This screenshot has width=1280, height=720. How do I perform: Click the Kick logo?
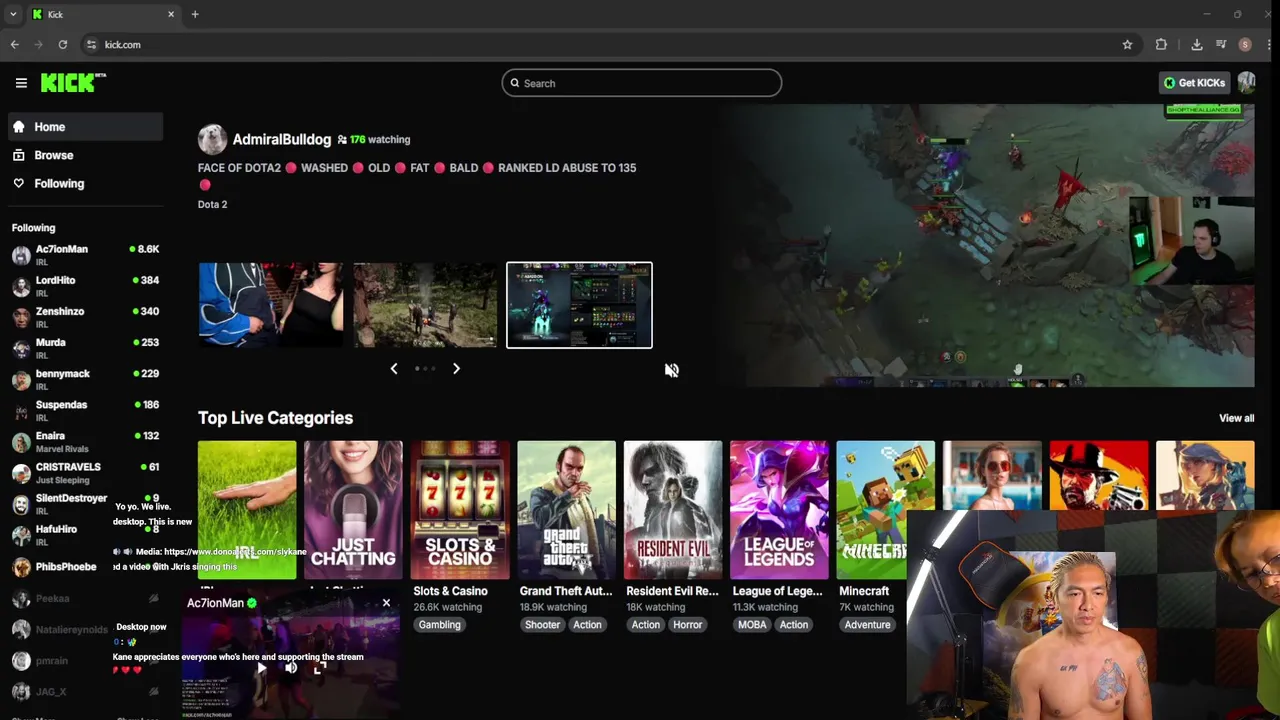point(73,83)
